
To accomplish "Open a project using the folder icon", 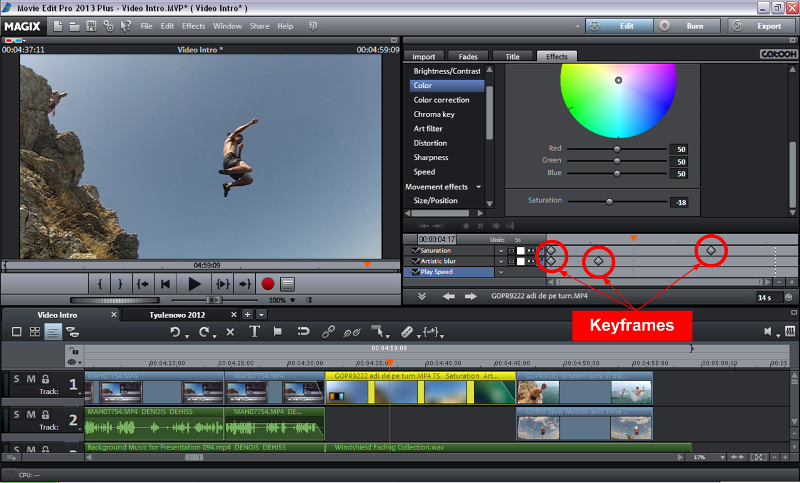I will (x=74, y=26).
